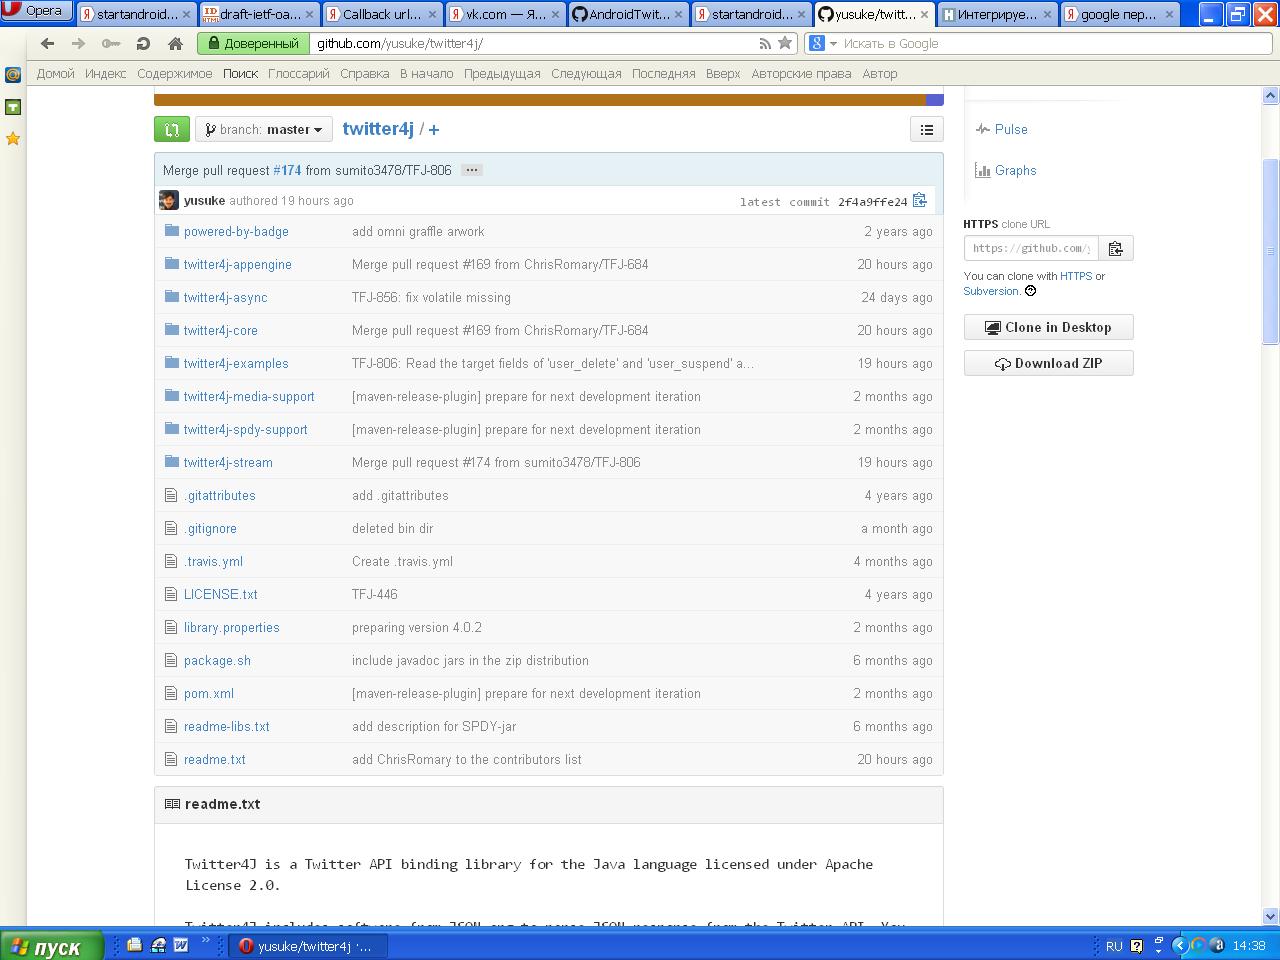Click the Clone in Desktop button
1280x960 pixels.
pyautogui.click(x=1048, y=327)
